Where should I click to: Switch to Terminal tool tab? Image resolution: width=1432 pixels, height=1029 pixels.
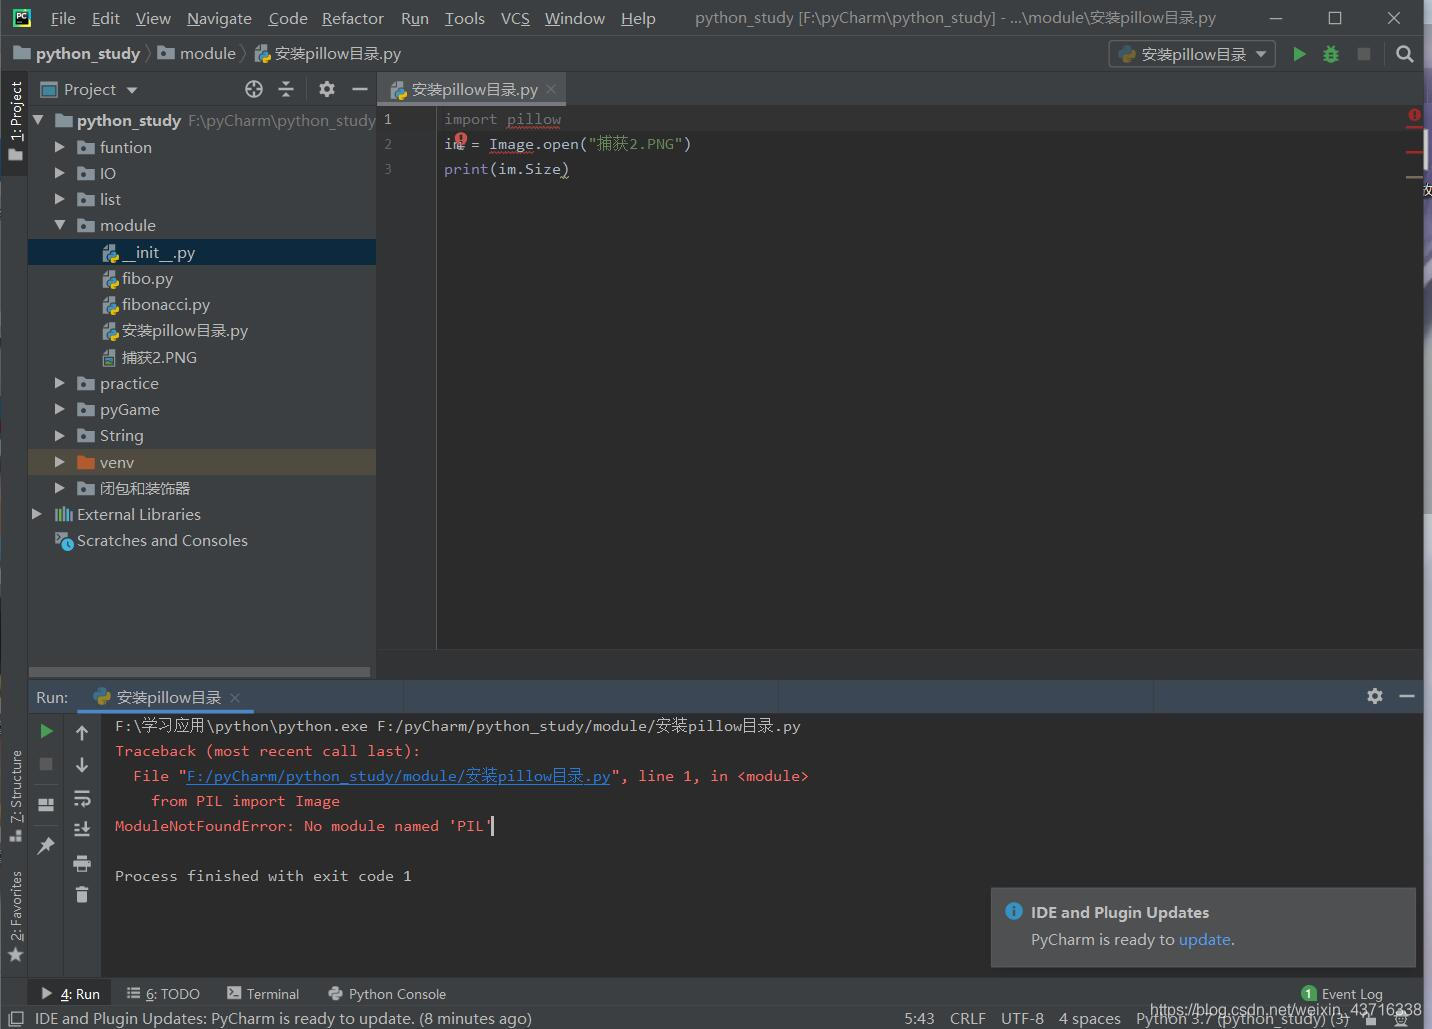[x=263, y=993]
